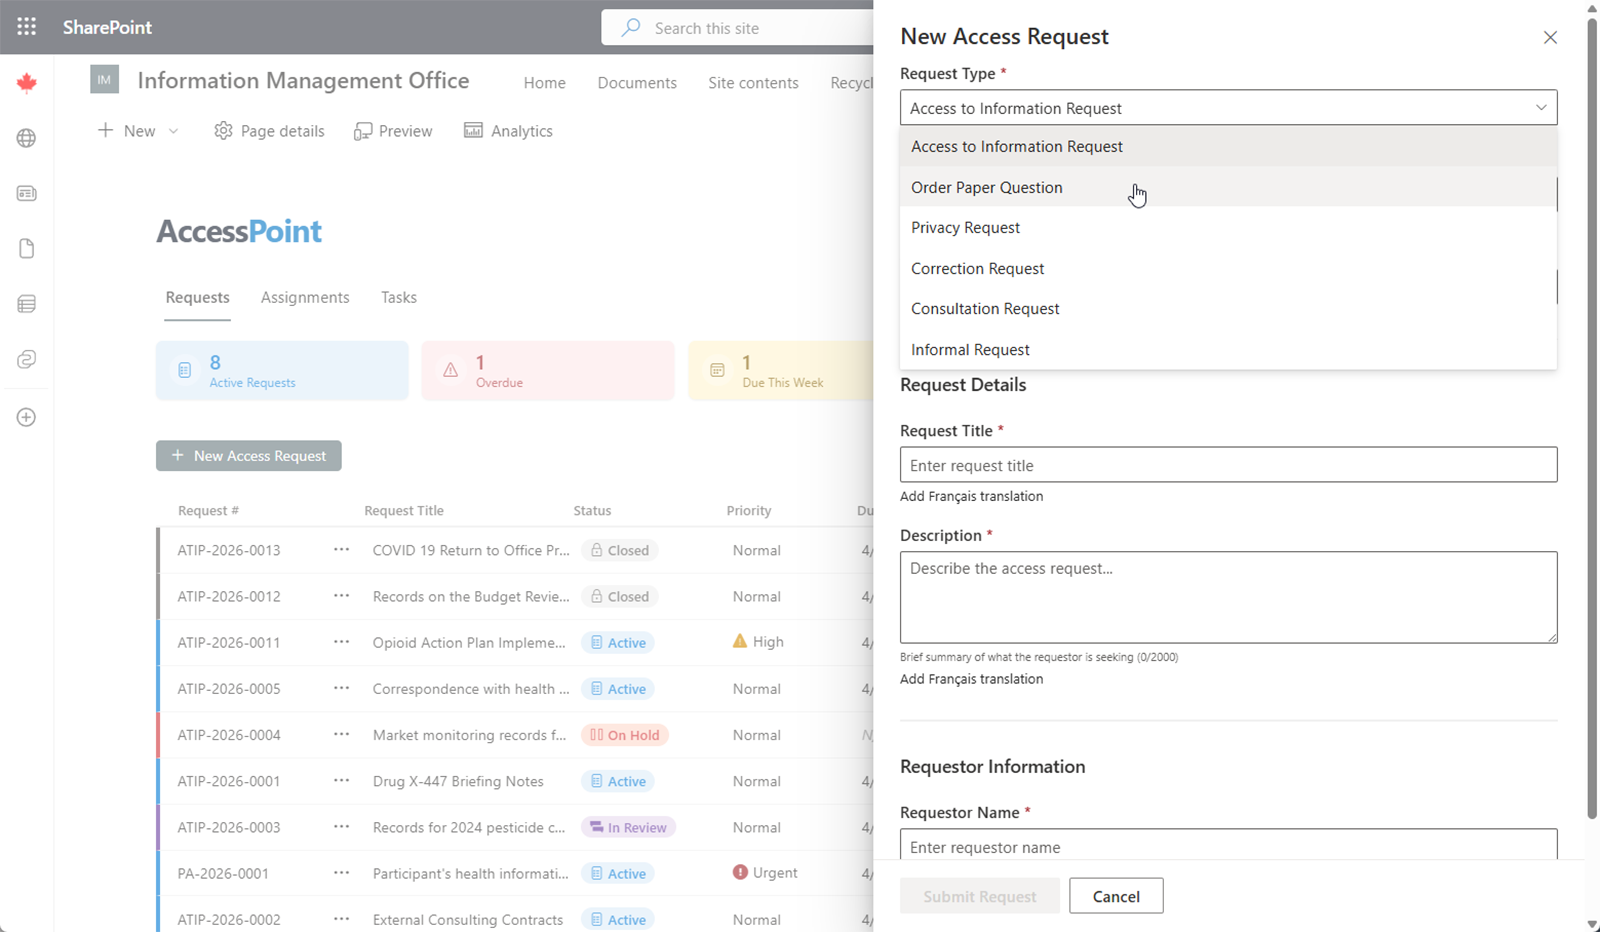Image resolution: width=1600 pixels, height=932 pixels.
Task: Click Add Français translation under Request Title
Action: pyautogui.click(x=971, y=495)
